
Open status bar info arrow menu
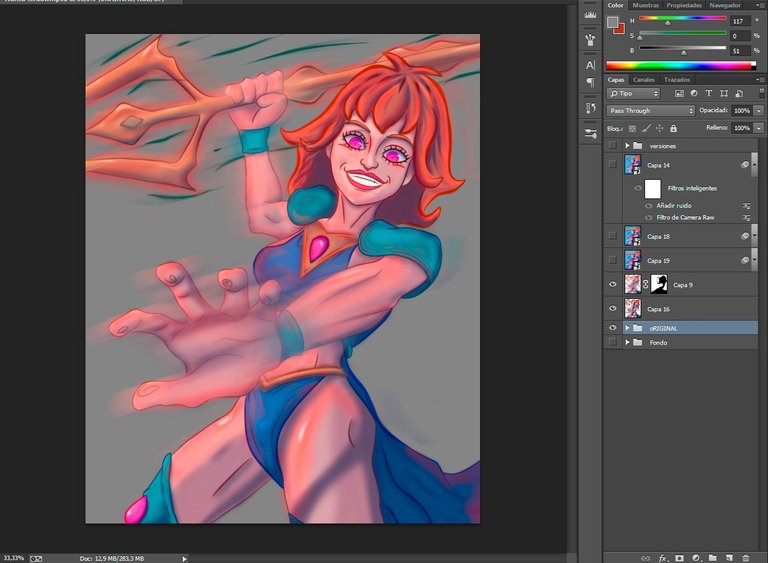[x=185, y=559]
